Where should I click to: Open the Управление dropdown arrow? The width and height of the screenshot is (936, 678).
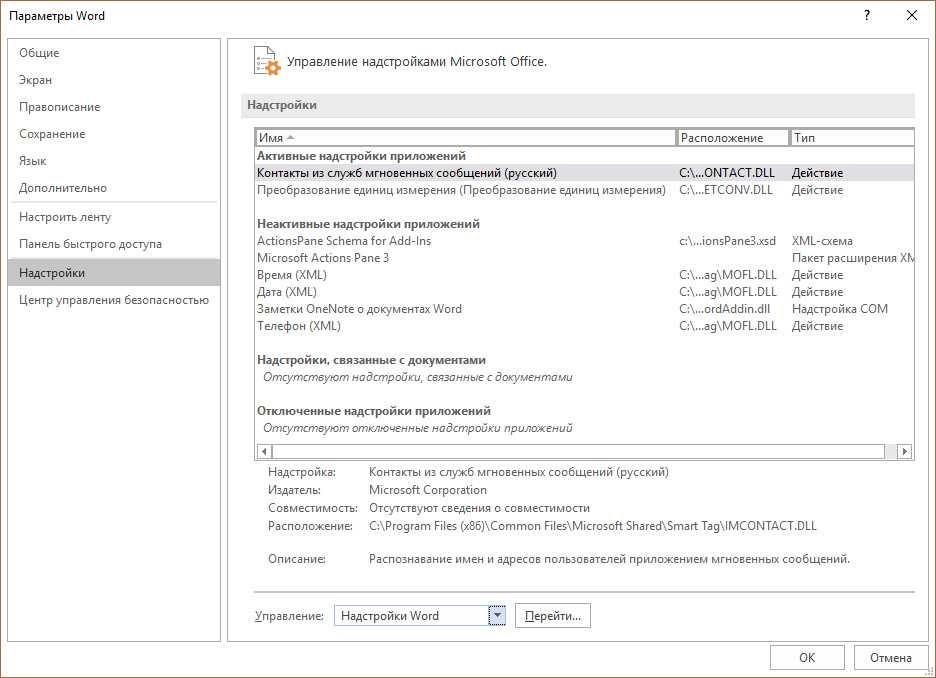point(497,616)
